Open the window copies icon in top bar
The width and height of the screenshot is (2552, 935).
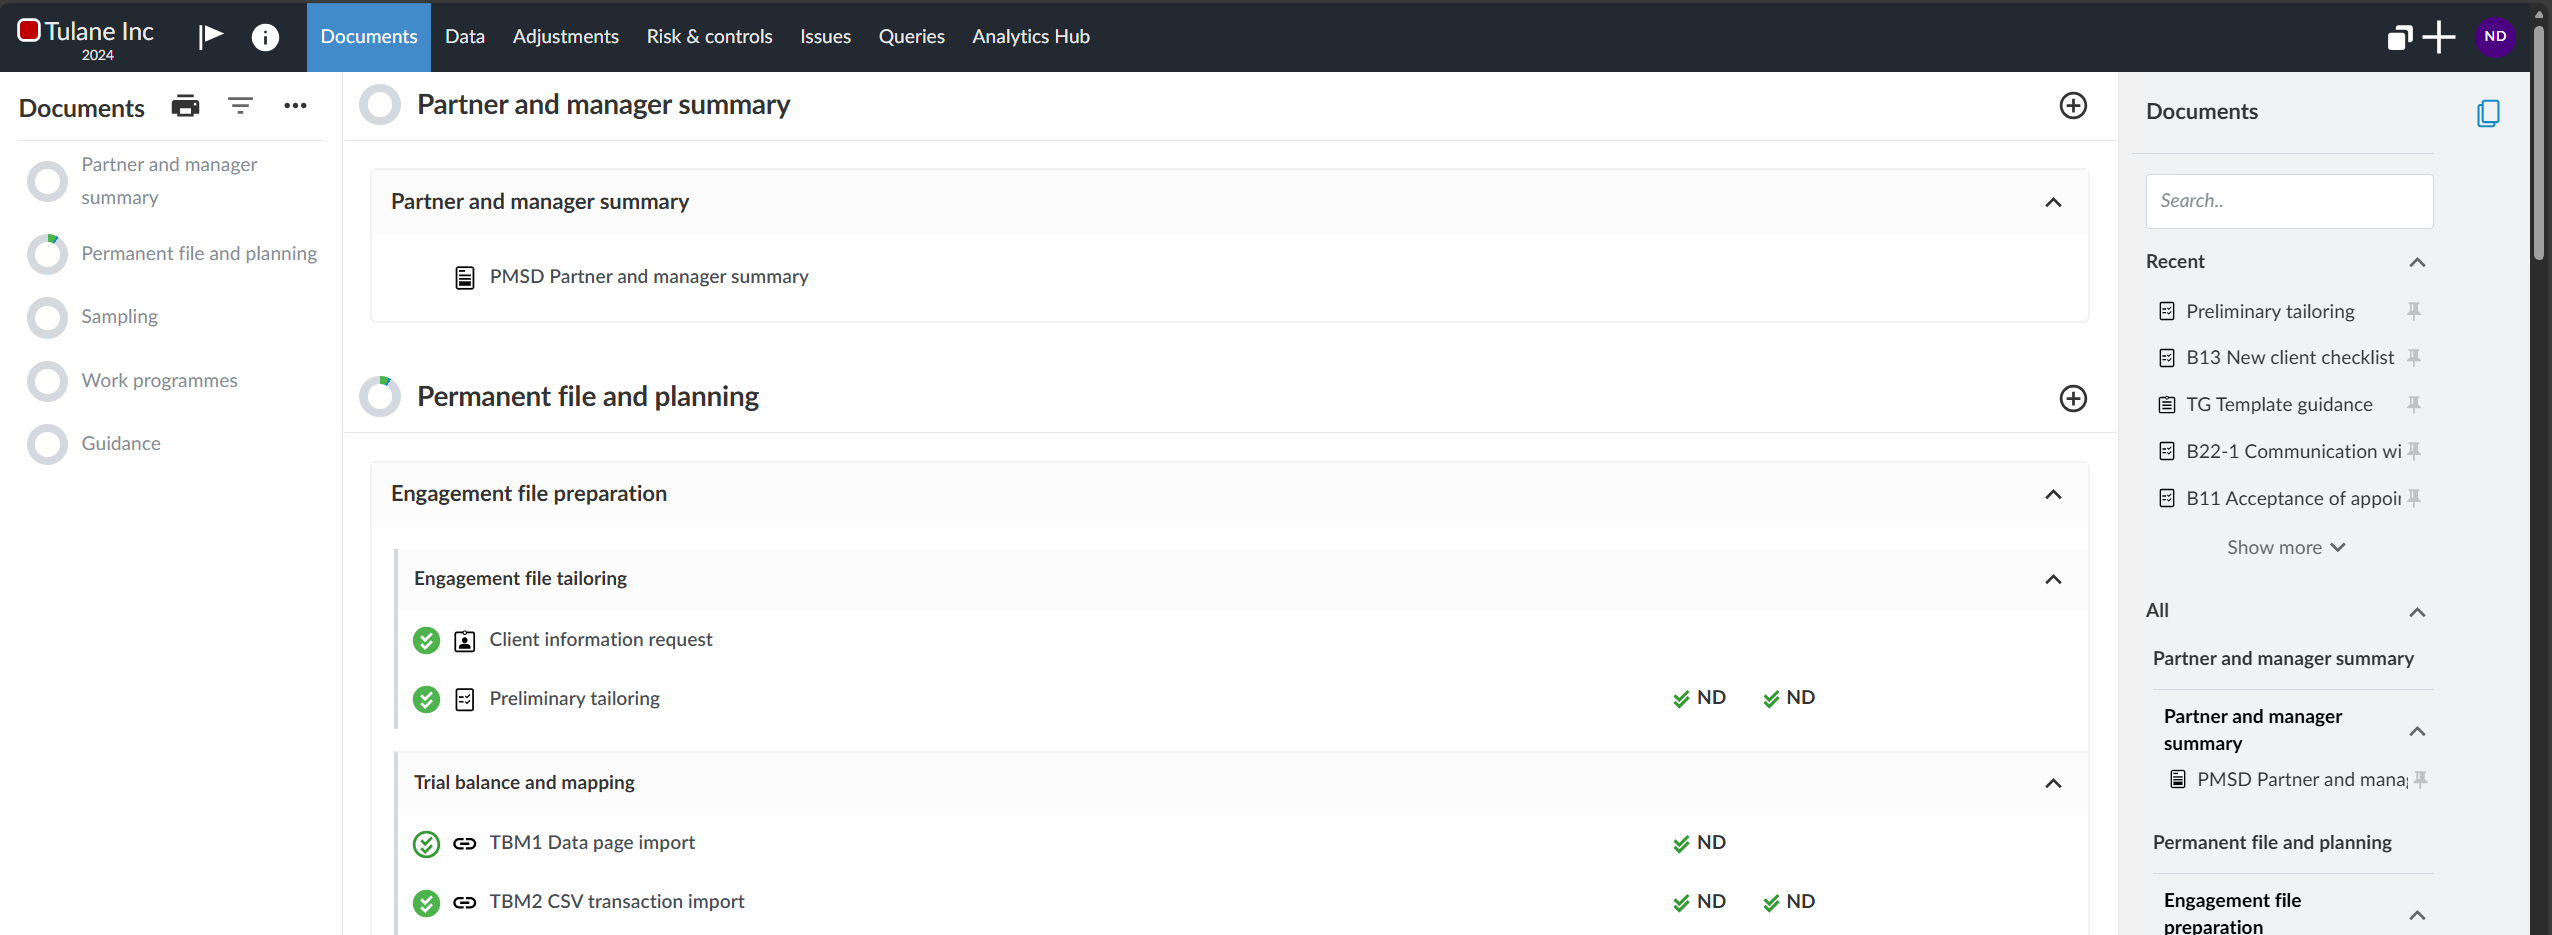pos(2400,38)
